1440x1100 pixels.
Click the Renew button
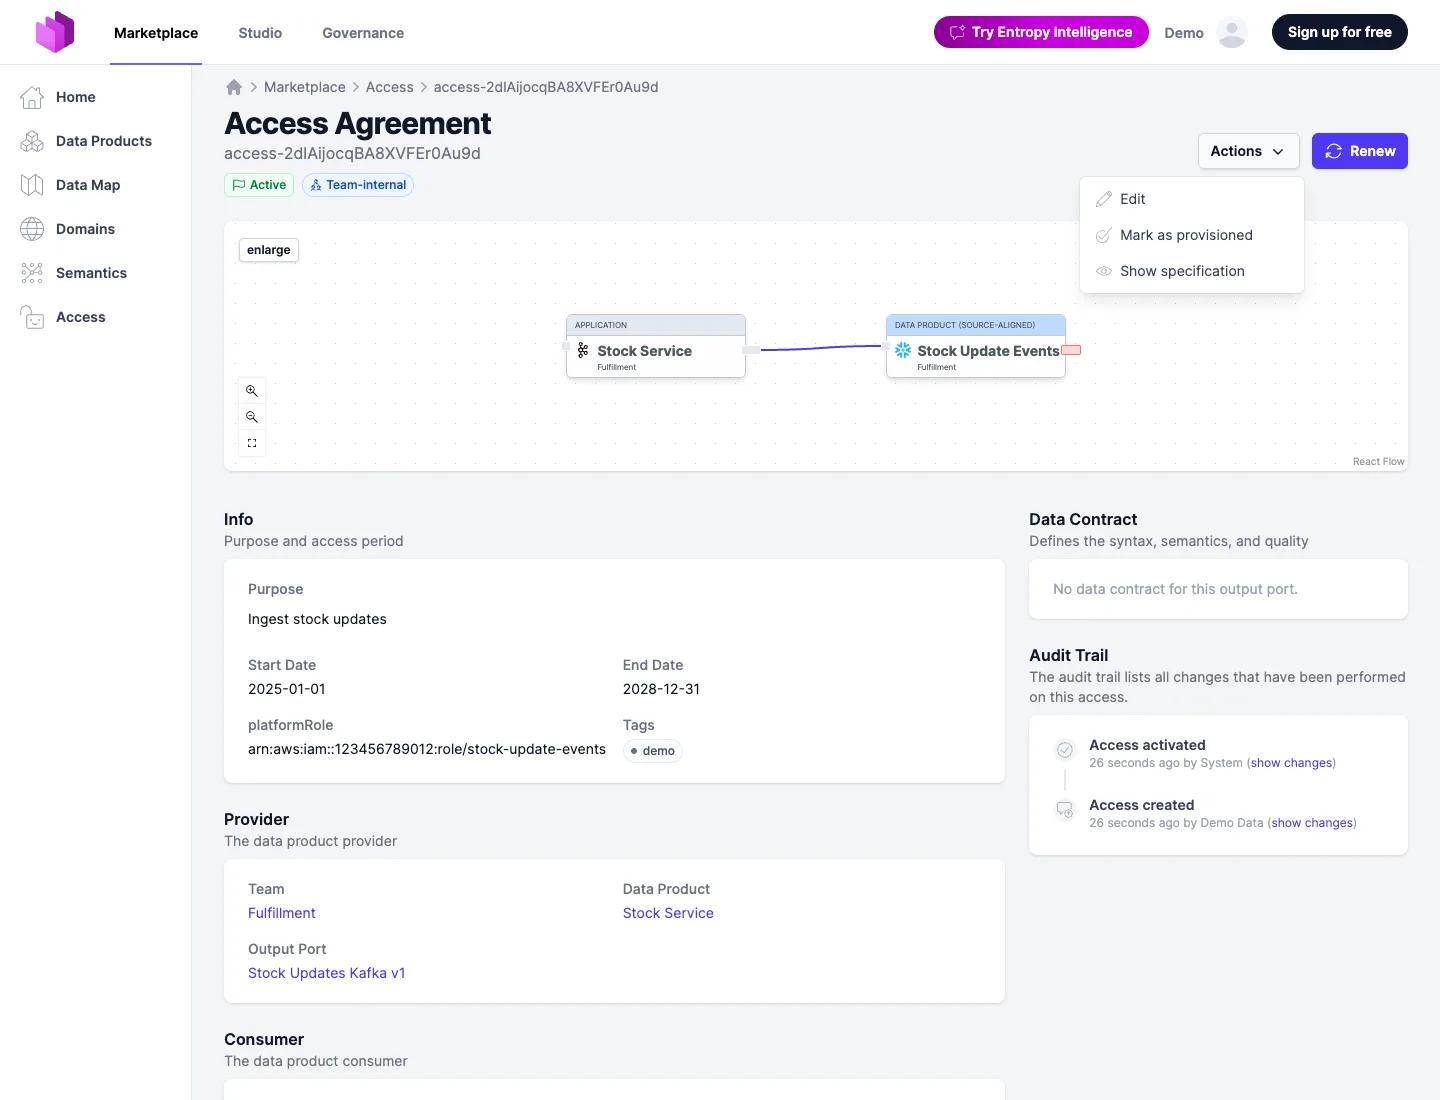[x=1360, y=151]
